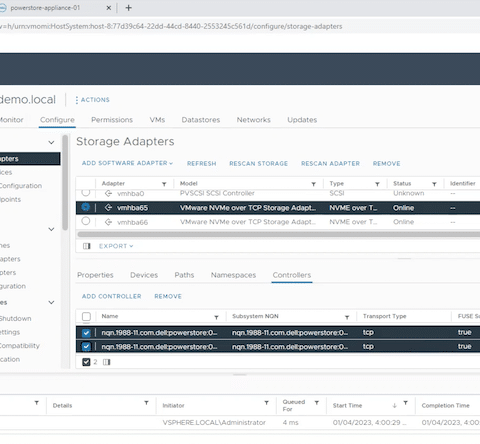Collapse the third sidebar section chevron
This screenshot has width=480, height=444.
(x=51, y=302)
